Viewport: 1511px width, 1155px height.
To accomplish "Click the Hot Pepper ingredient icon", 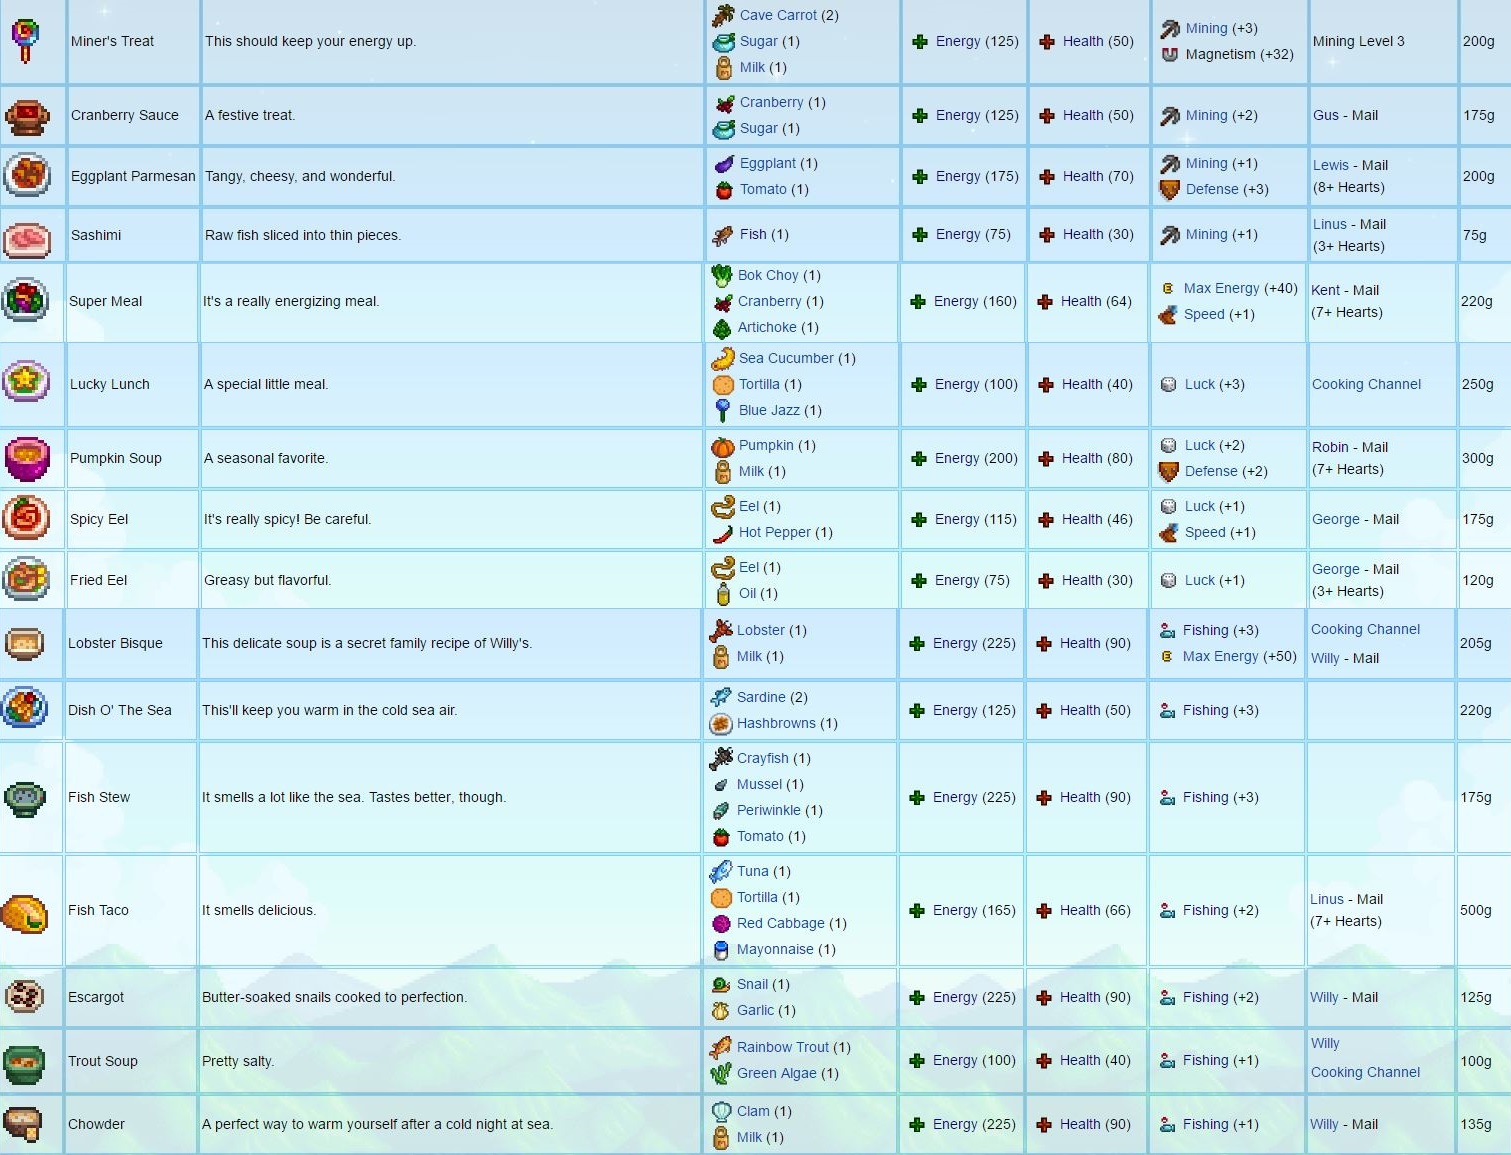I will [722, 533].
